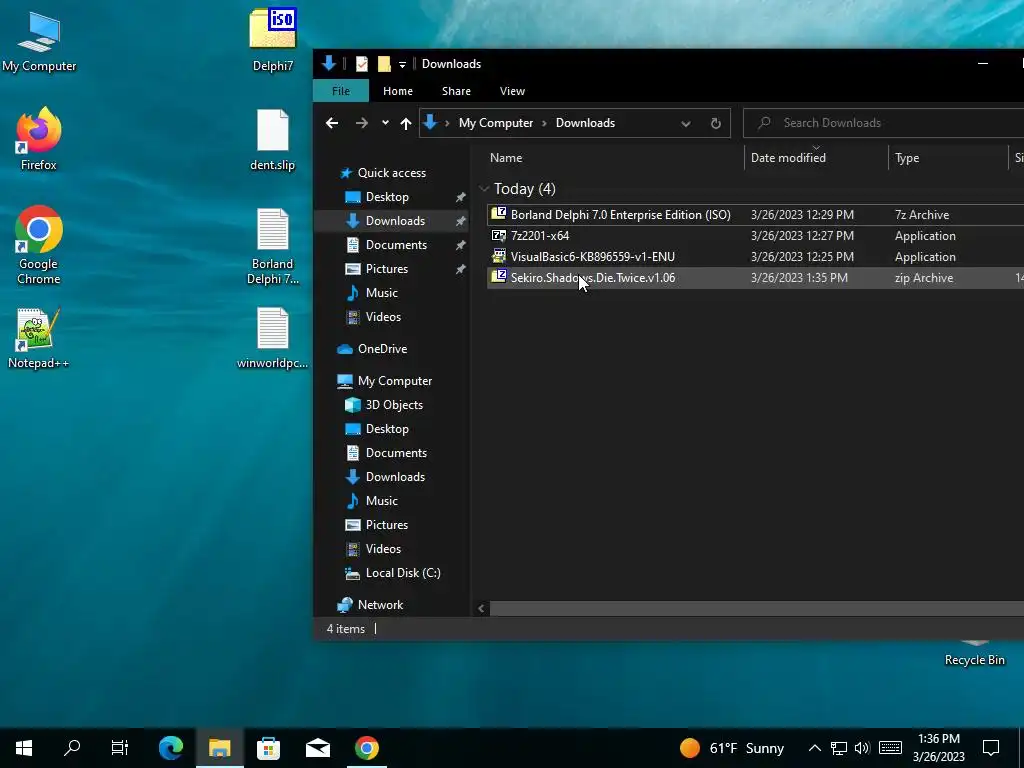Click horizontal scrollbar left arrow
The height and width of the screenshot is (768, 1024).
(481, 609)
